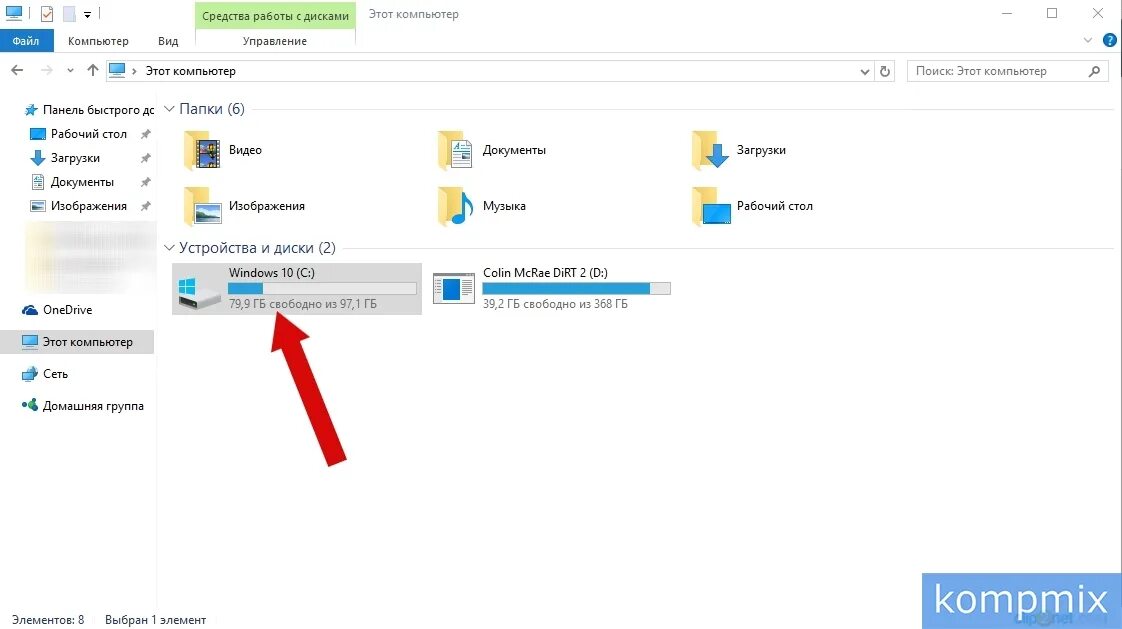Click the computer icon in the title bar
This screenshot has height=629, width=1122.
[x=14, y=13]
